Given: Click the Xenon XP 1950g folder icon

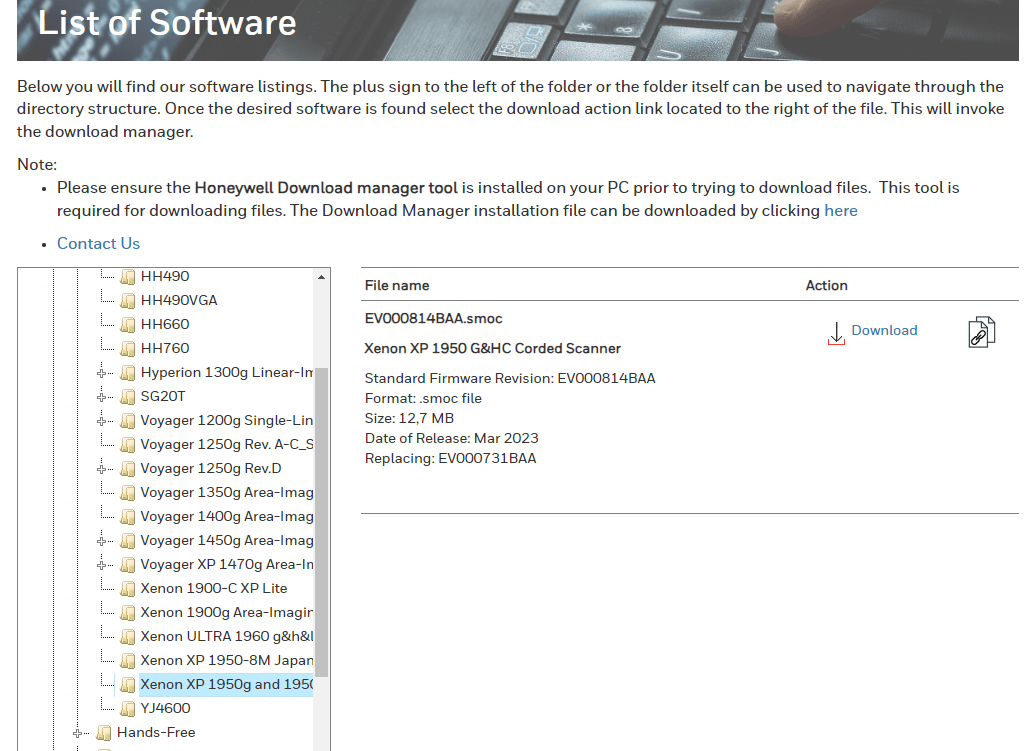Looking at the screenshot, I should tap(128, 685).
